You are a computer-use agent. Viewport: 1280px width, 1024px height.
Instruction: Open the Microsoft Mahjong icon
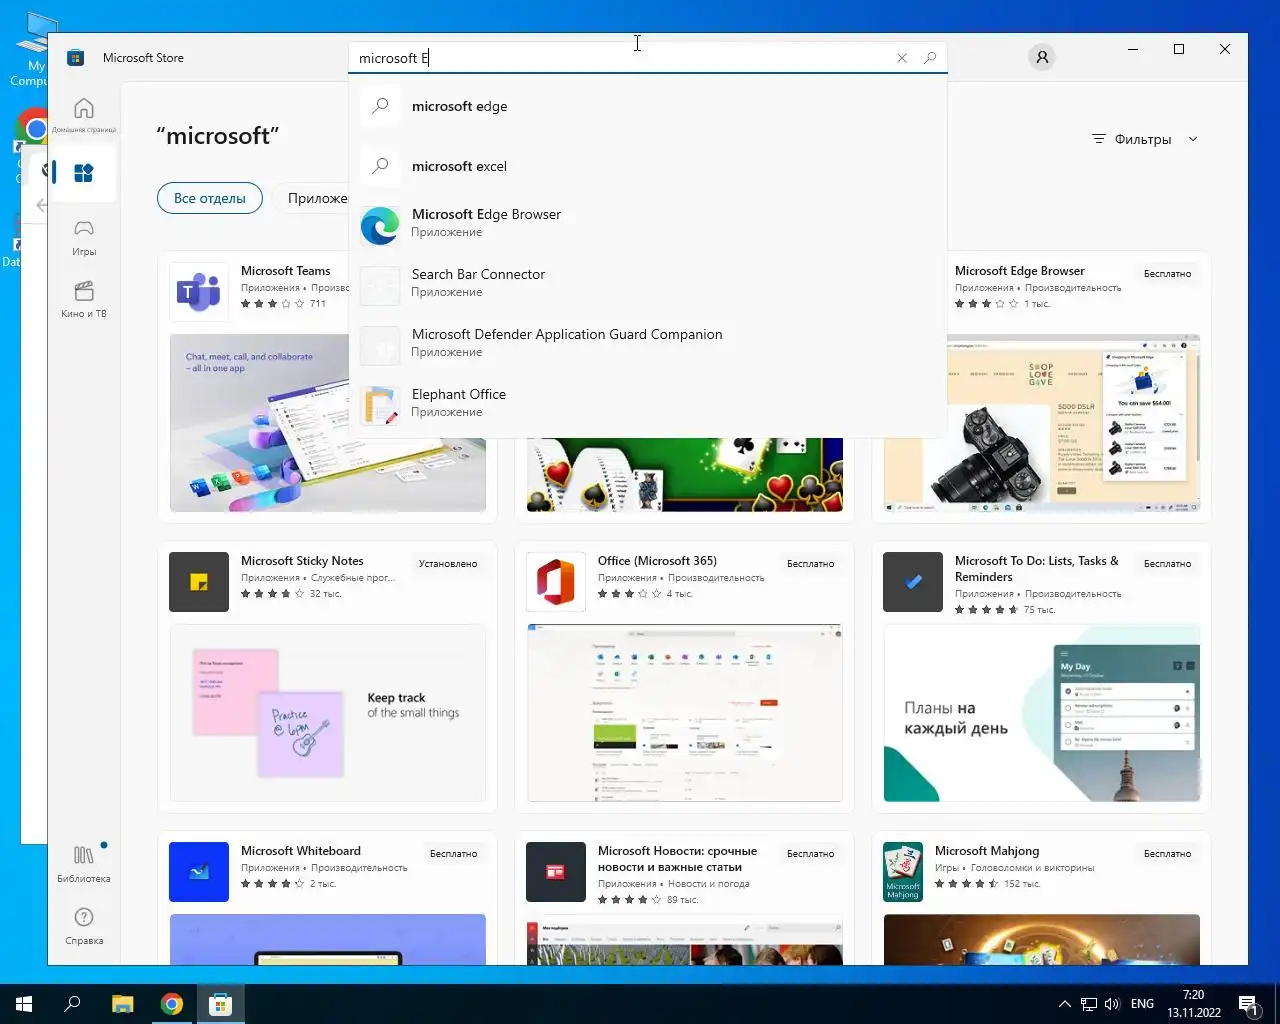pyautogui.click(x=903, y=872)
